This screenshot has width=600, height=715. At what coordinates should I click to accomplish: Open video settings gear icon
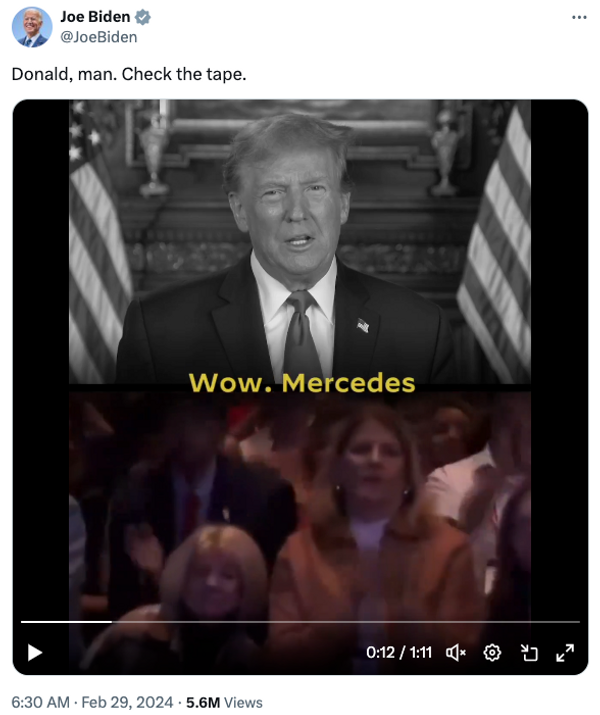click(x=492, y=653)
